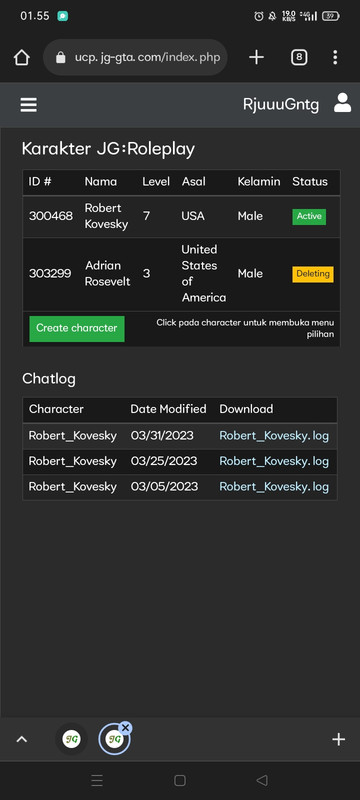Download the 03/25/2023 Robert_Kovesky.log
The image size is (360, 800).
point(274,461)
